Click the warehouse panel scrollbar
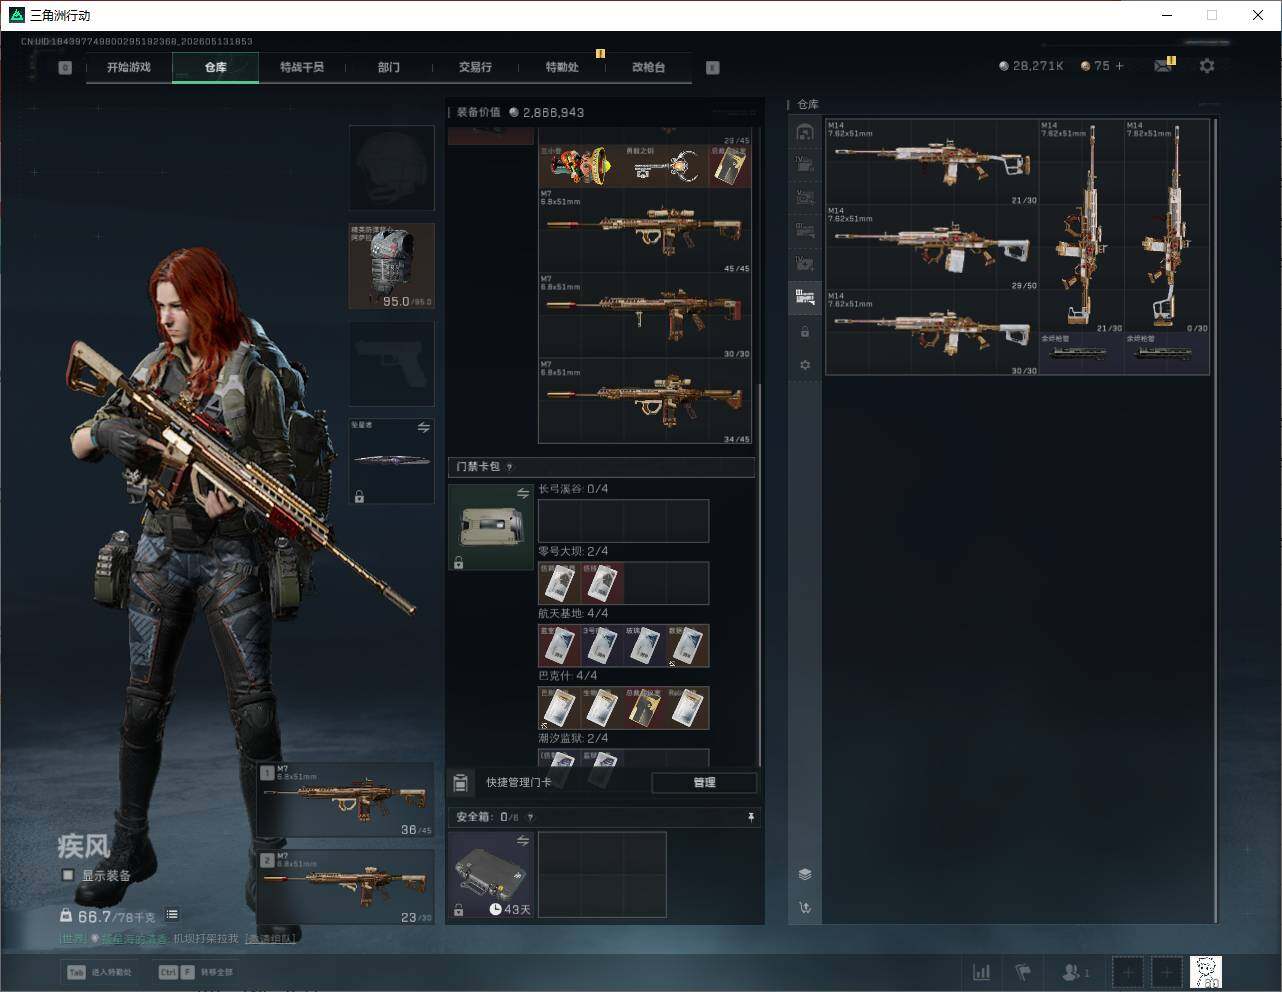The image size is (1282, 992). (x=1216, y=520)
